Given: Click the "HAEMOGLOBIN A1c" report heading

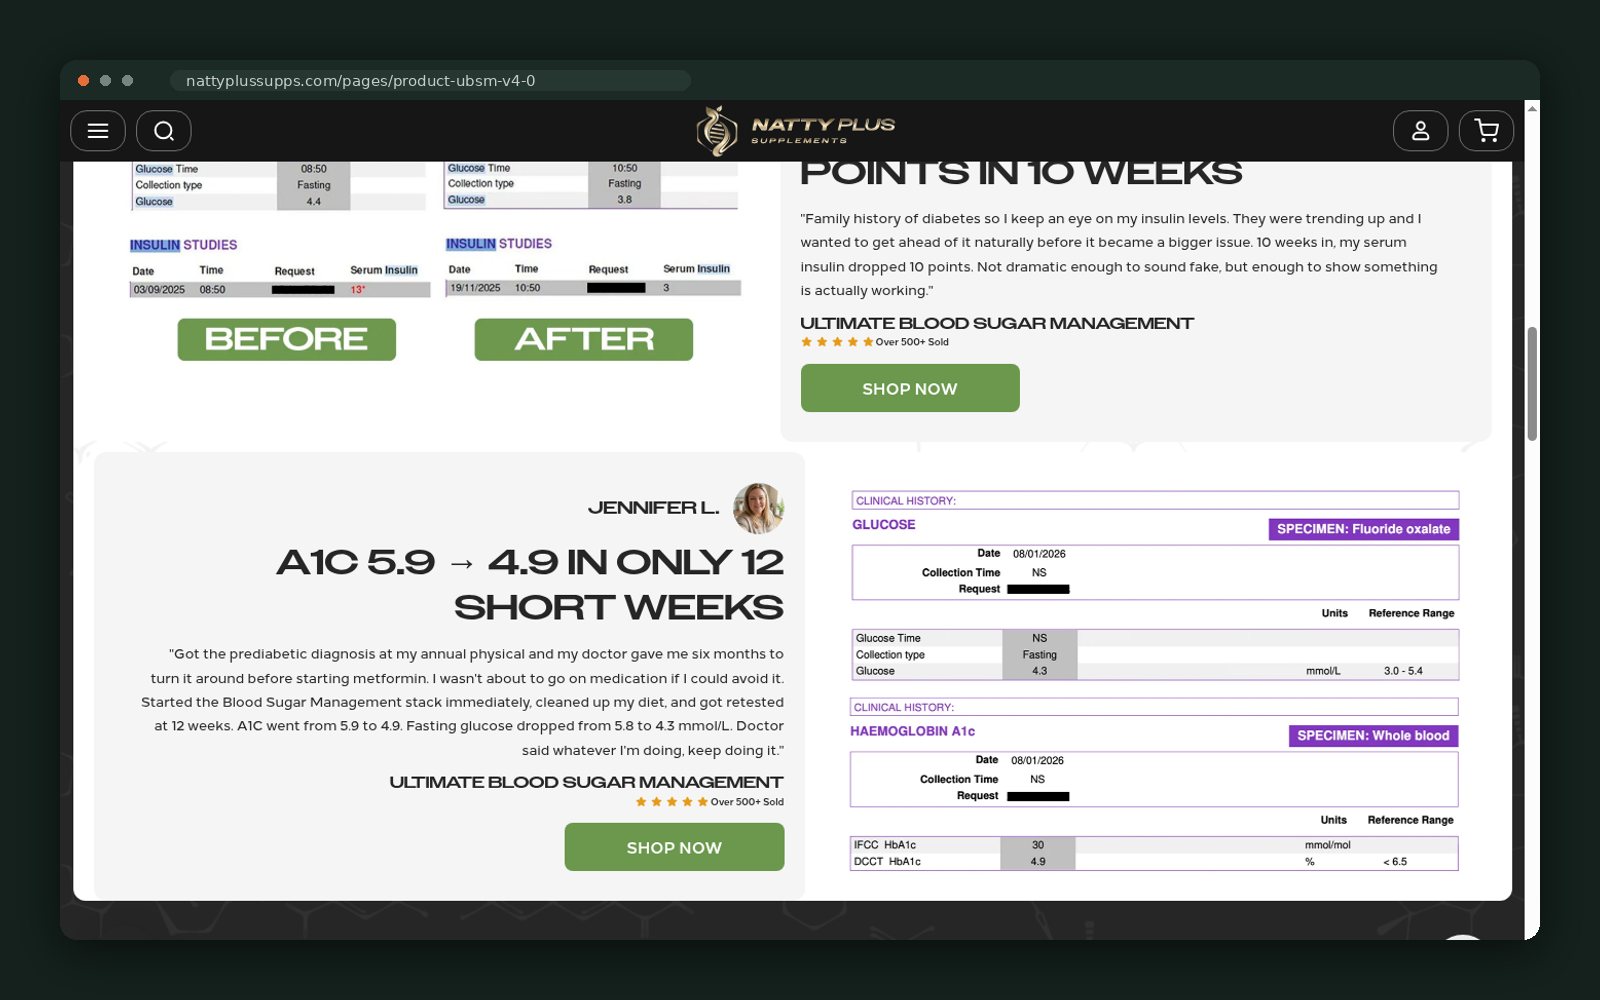Looking at the screenshot, I should point(913,731).
